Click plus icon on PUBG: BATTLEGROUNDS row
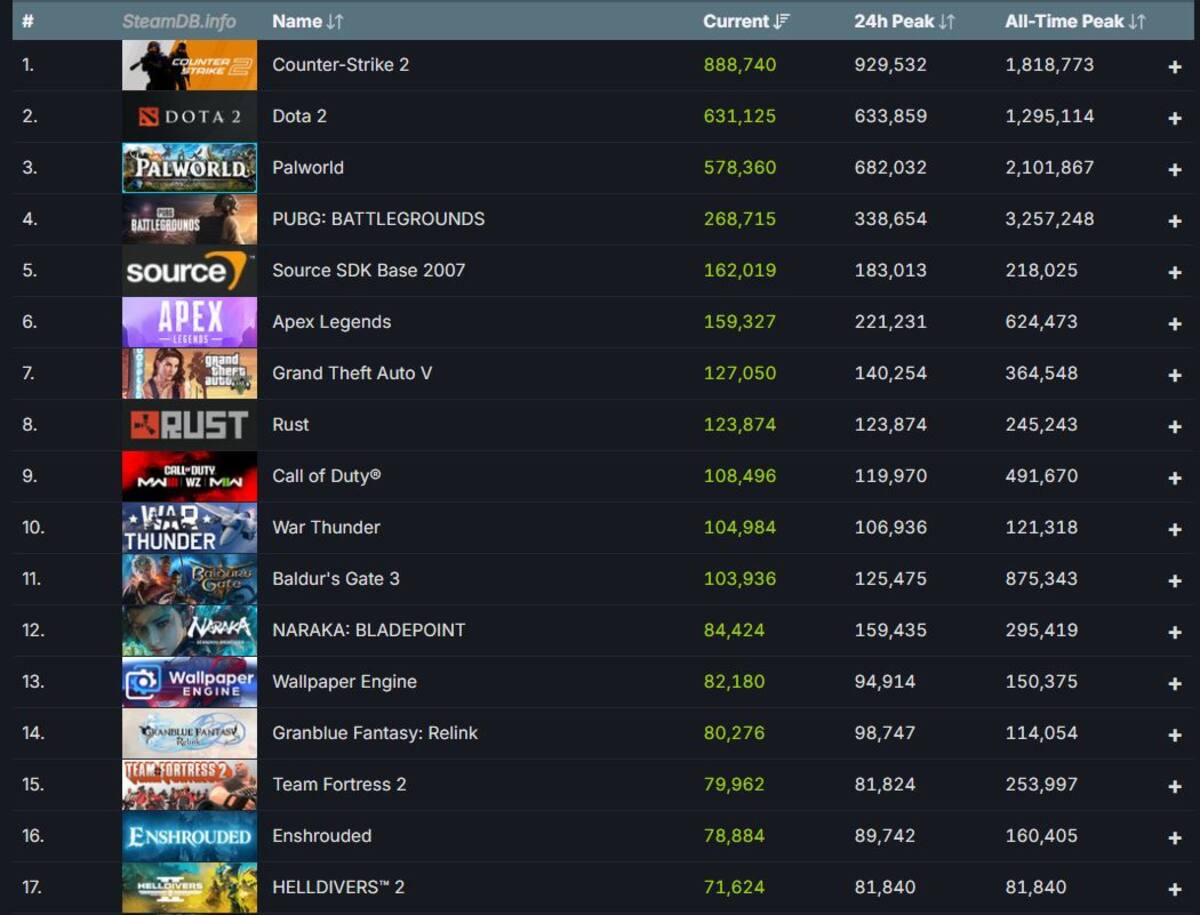This screenshot has height=915, width=1200. tap(1175, 220)
